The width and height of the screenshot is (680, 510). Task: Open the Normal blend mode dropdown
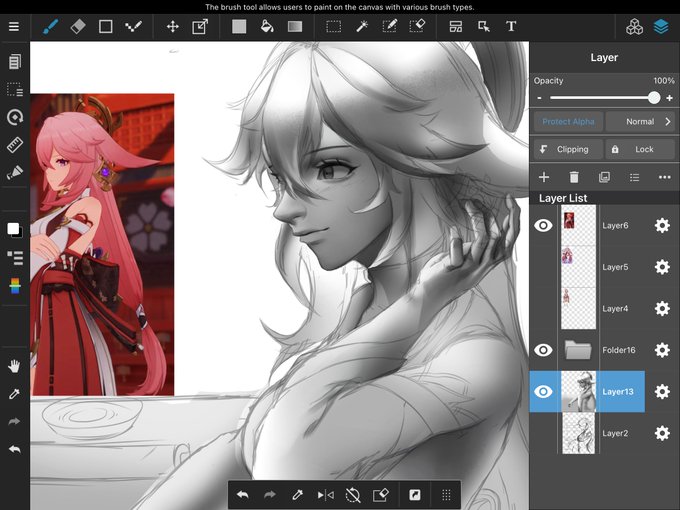point(640,121)
